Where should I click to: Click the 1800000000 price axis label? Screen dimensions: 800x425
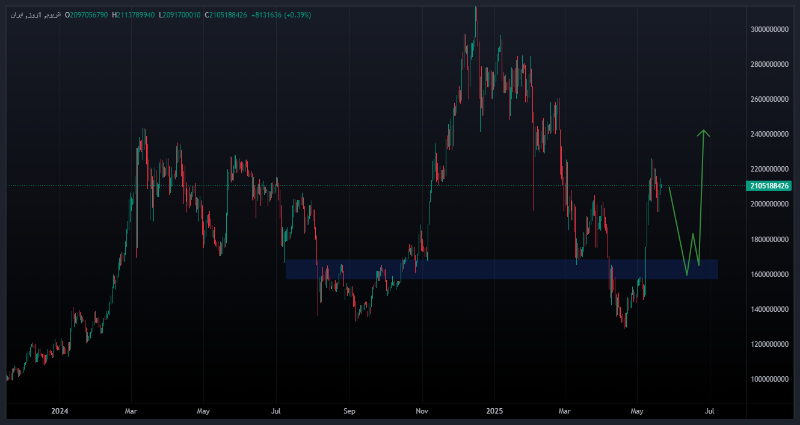pos(770,239)
